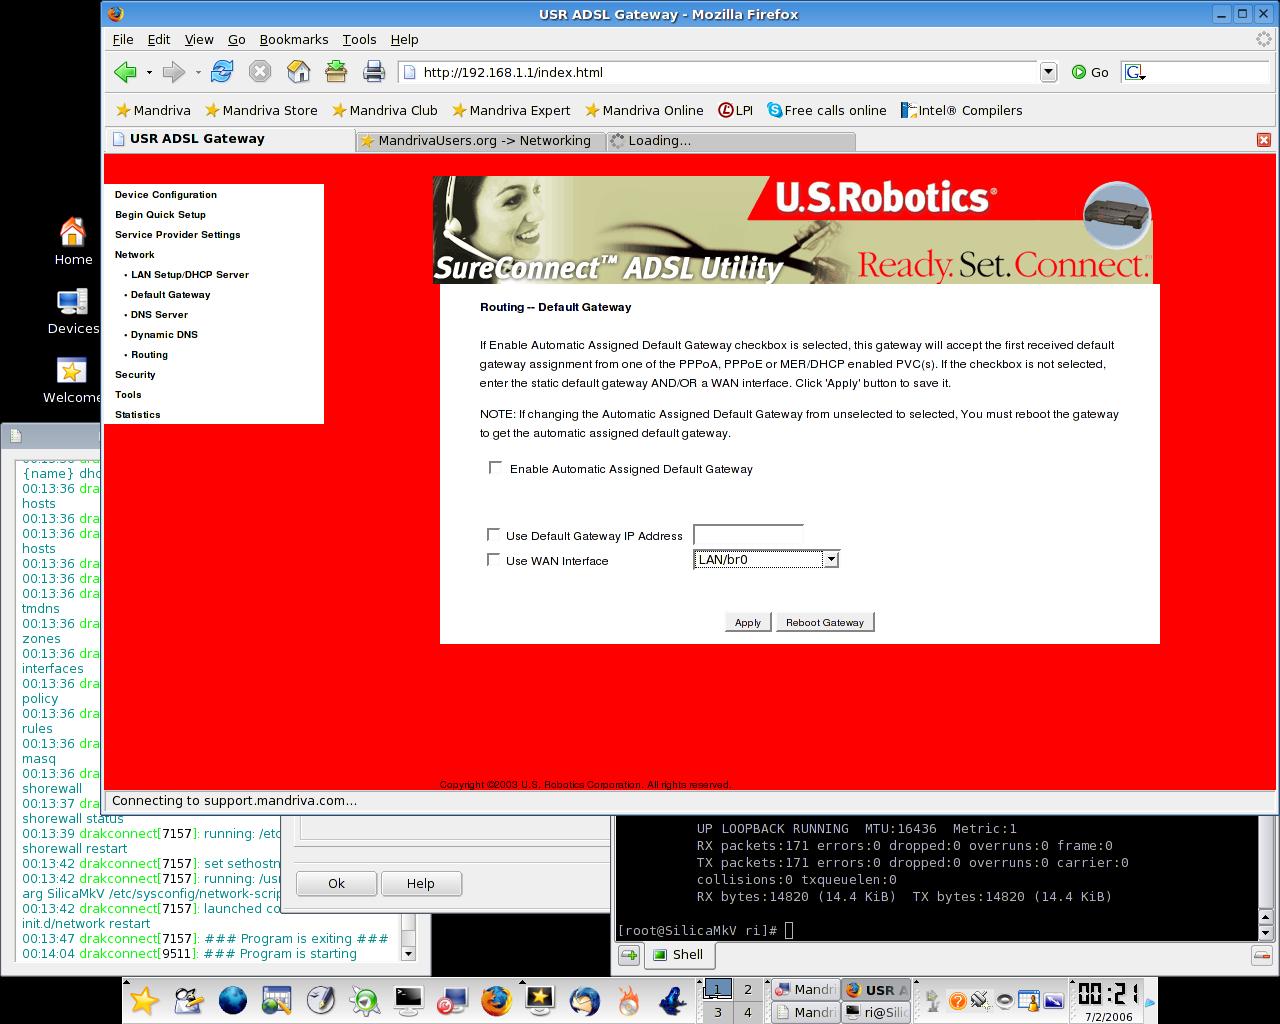The image size is (1280, 1024).
Task: Check Use WAN Interface option
Action: [493, 560]
